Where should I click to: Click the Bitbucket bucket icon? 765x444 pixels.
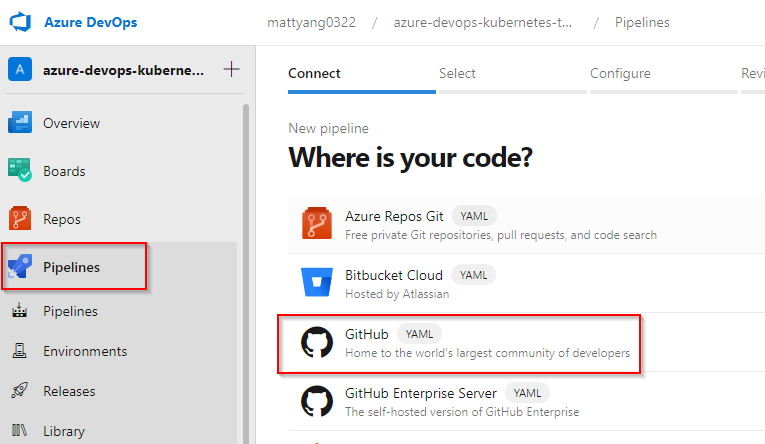[317, 282]
